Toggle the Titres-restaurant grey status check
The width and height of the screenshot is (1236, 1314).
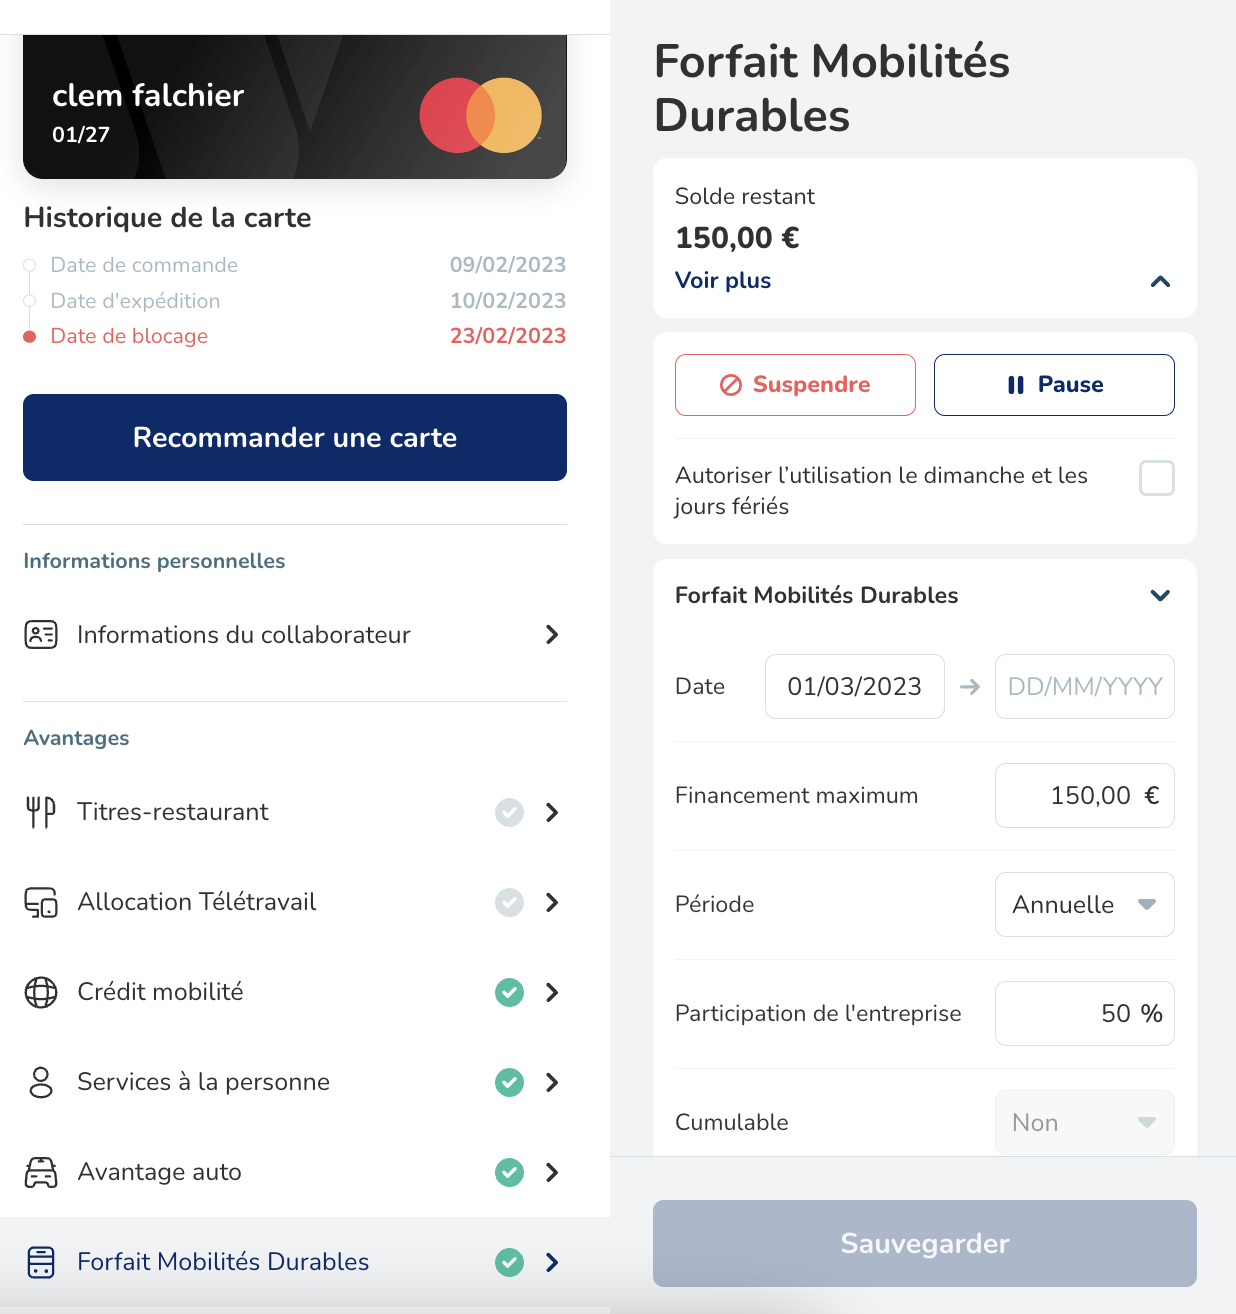point(510,812)
